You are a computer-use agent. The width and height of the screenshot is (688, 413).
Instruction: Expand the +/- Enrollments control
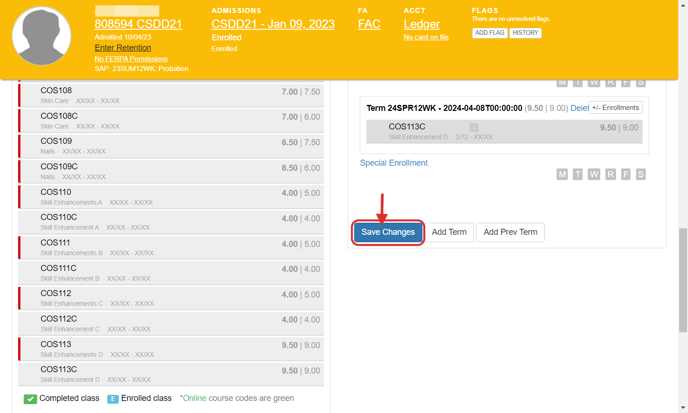pos(615,108)
